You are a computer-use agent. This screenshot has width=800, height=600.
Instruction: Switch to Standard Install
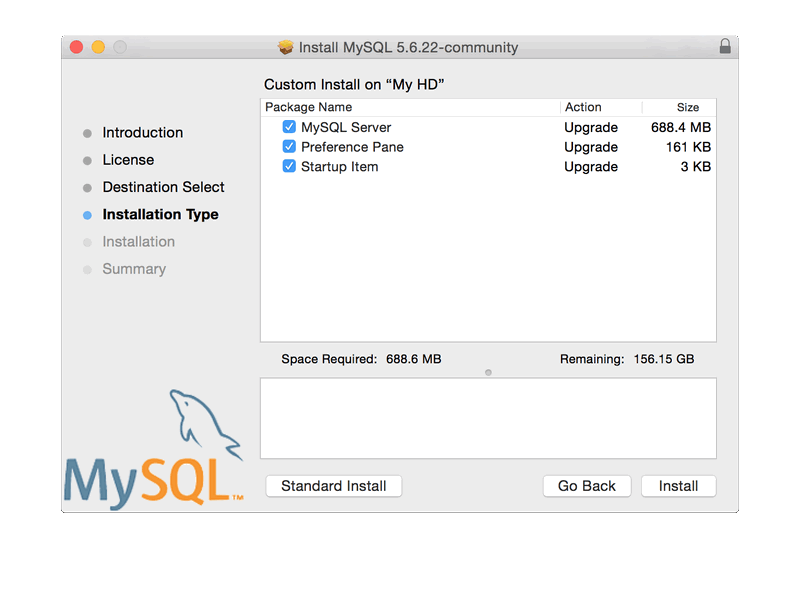point(333,486)
